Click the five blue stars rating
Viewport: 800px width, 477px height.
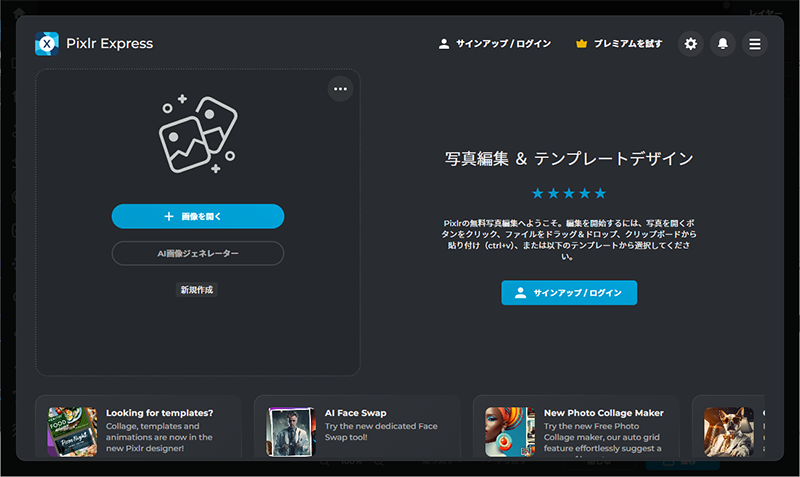click(x=569, y=193)
